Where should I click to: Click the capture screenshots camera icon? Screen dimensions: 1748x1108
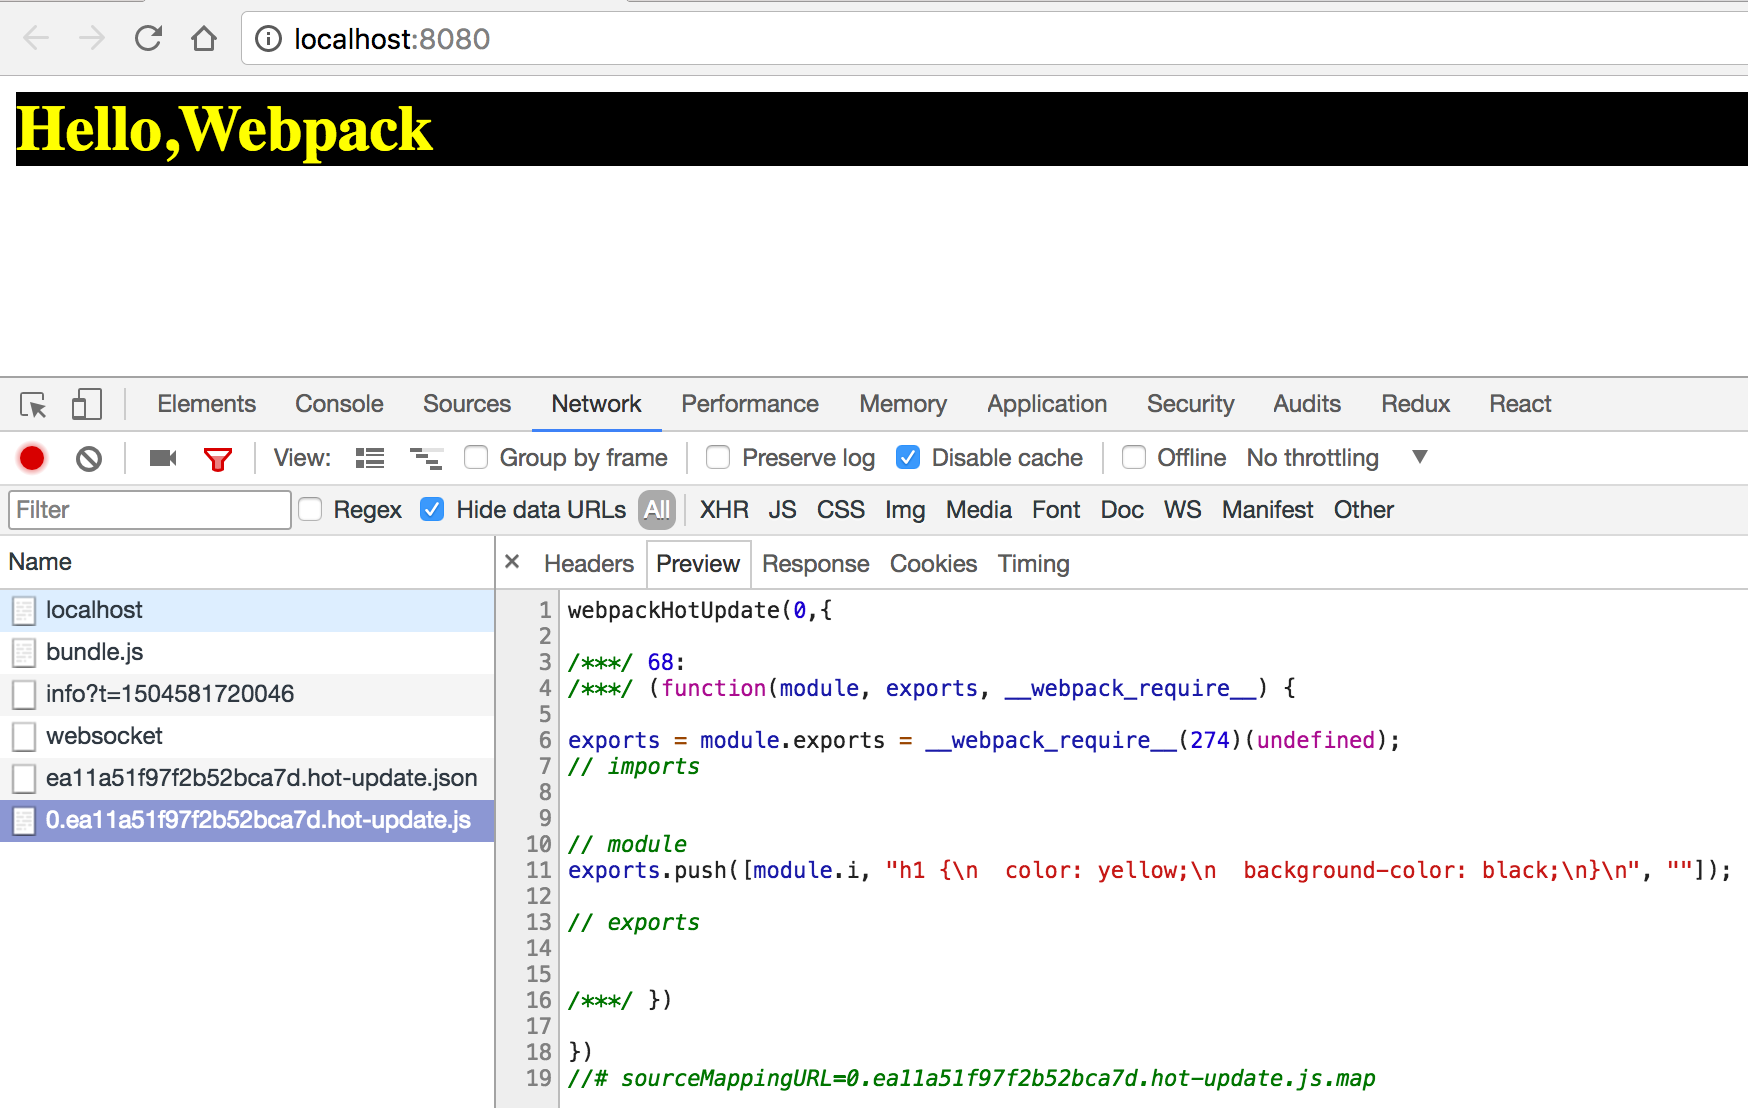point(162,458)
